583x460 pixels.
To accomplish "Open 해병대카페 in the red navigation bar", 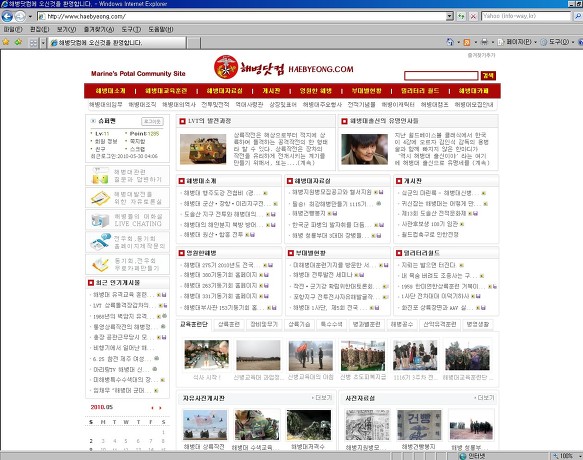I will pyautogui.click(x=473, y=91).
